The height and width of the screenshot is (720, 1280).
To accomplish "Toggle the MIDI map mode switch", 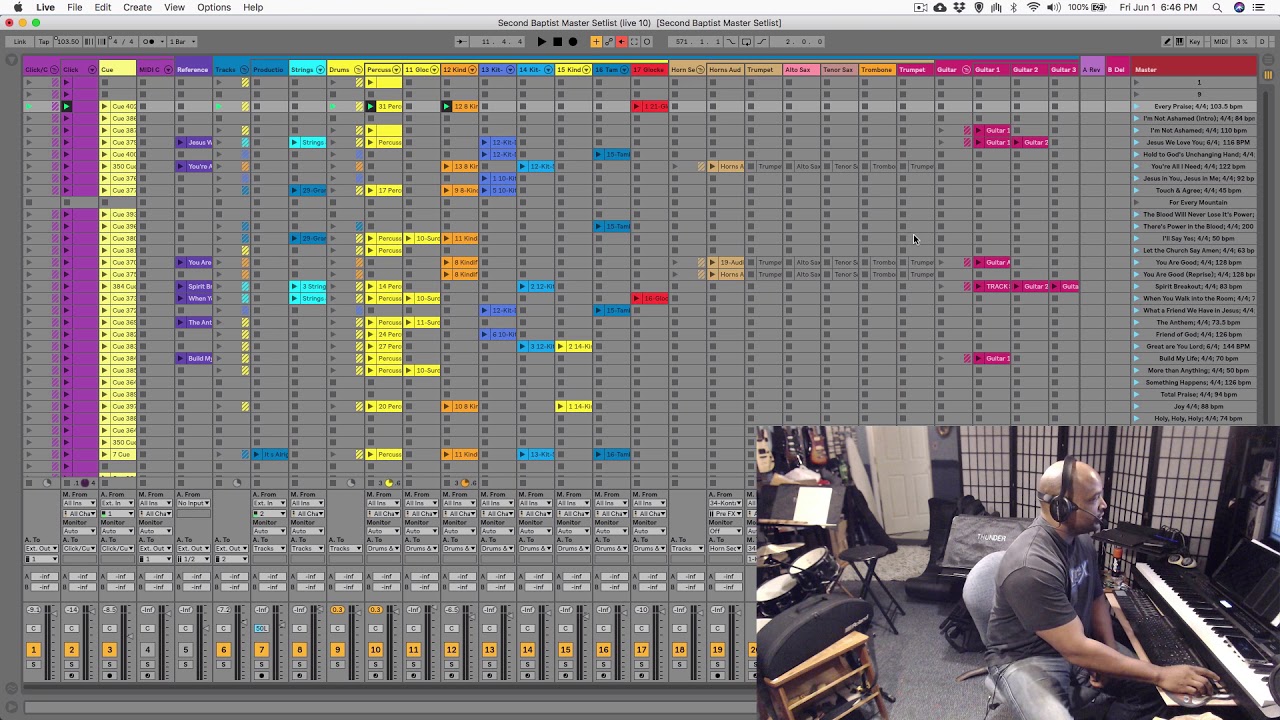I will click(x=1219, y=42).
